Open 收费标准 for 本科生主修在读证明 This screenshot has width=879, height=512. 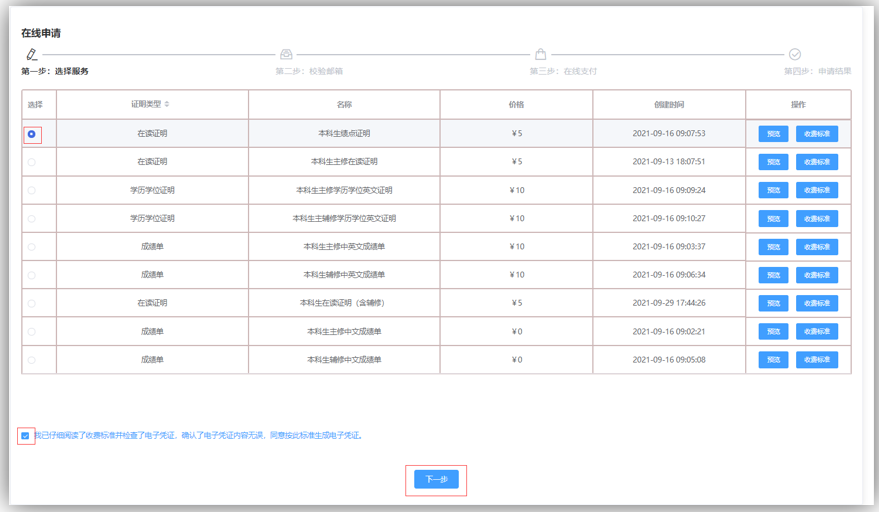[816, 162]
